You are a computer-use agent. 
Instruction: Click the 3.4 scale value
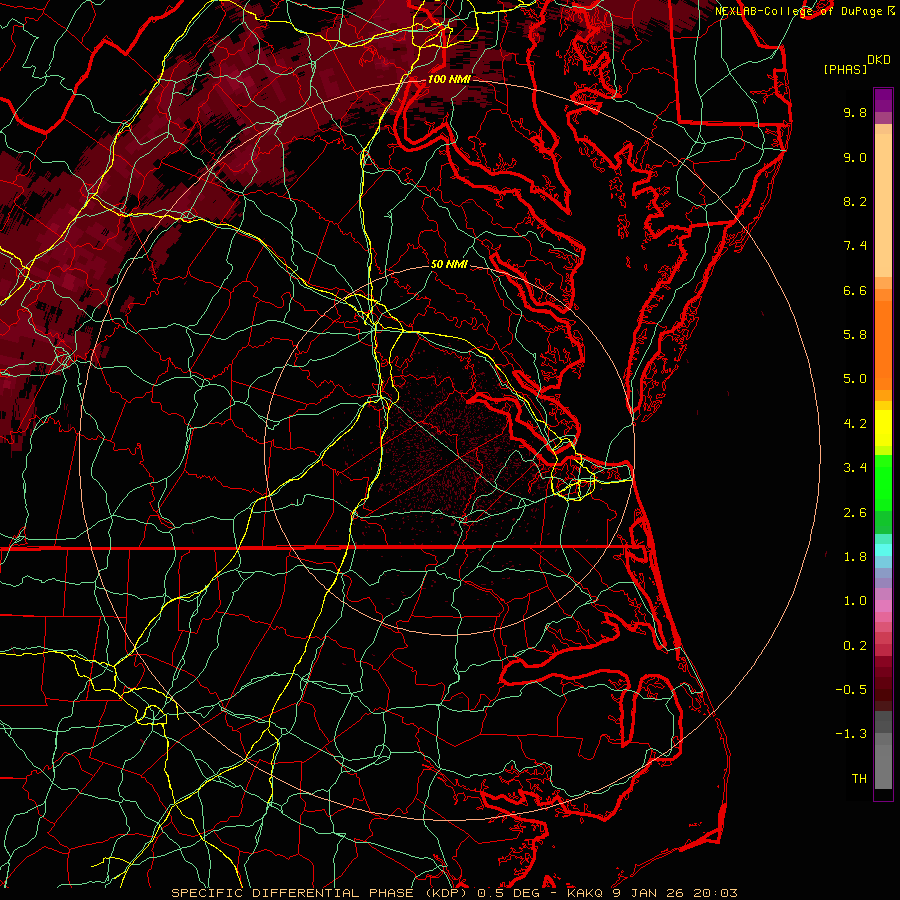pyautogui.click(x=855, y=468)
